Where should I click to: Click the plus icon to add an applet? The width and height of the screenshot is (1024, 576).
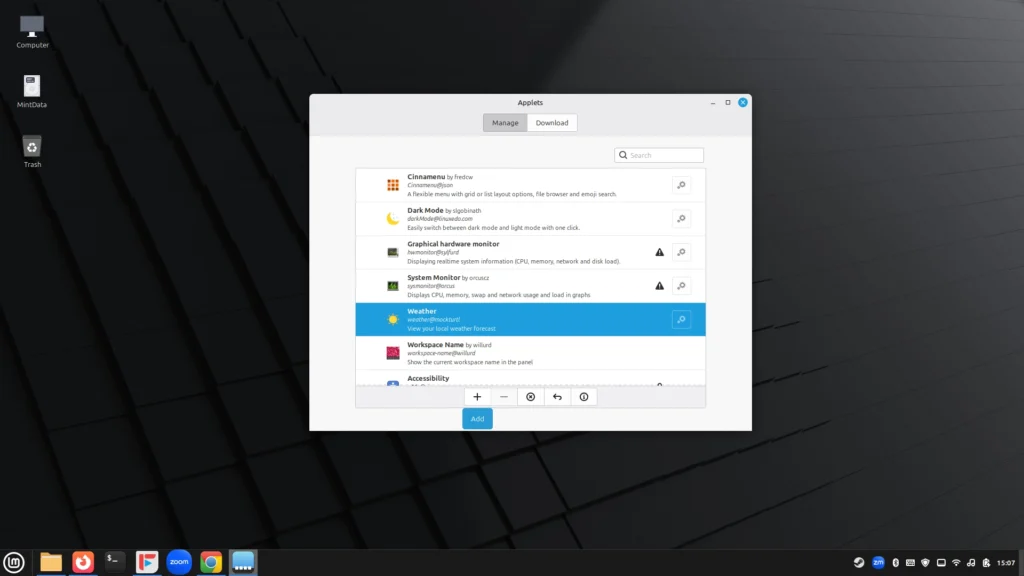point(477,396)
